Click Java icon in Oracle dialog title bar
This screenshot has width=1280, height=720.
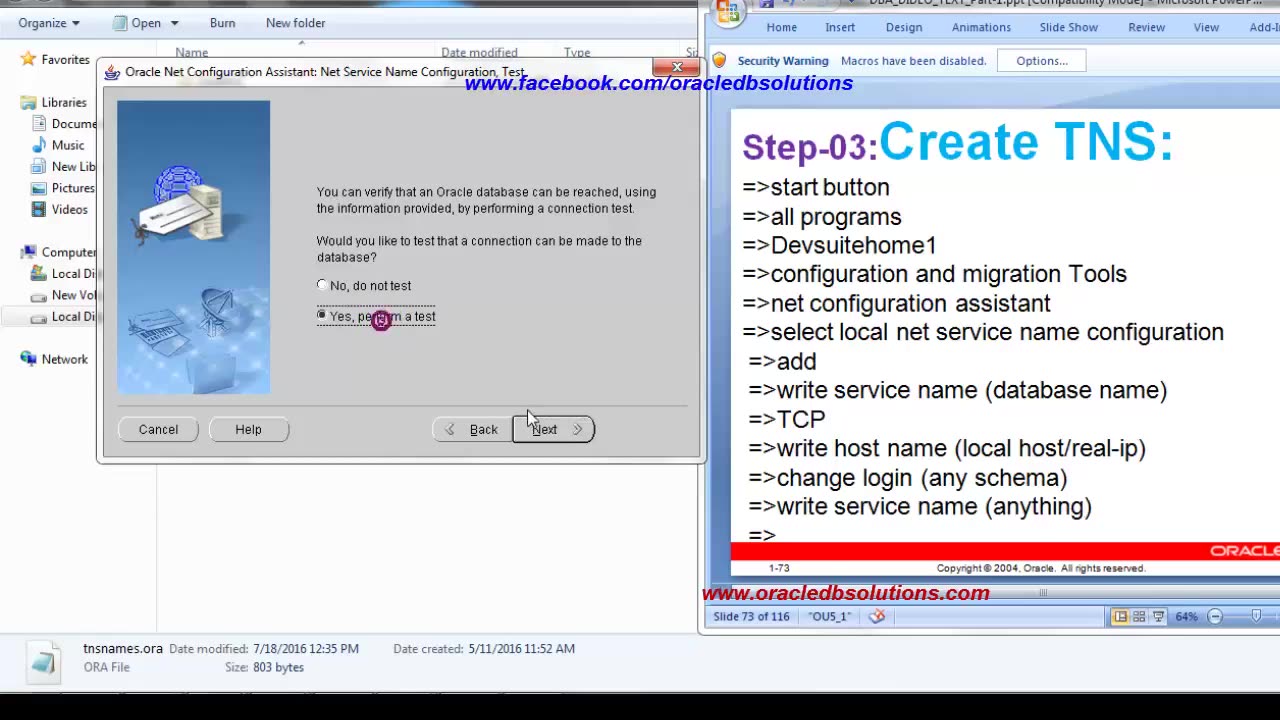point(112,72)
